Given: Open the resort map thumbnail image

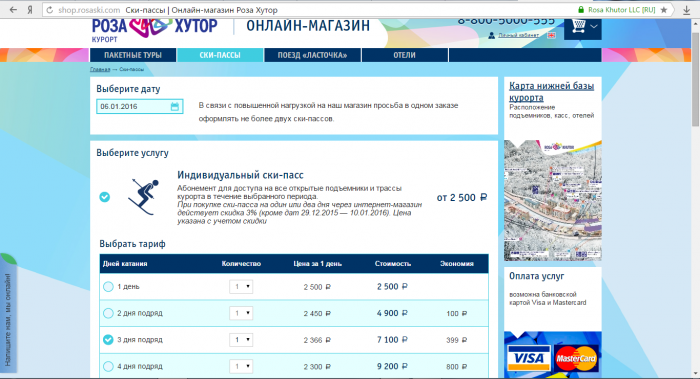Looking at the screenshot, I should point(553,200).
